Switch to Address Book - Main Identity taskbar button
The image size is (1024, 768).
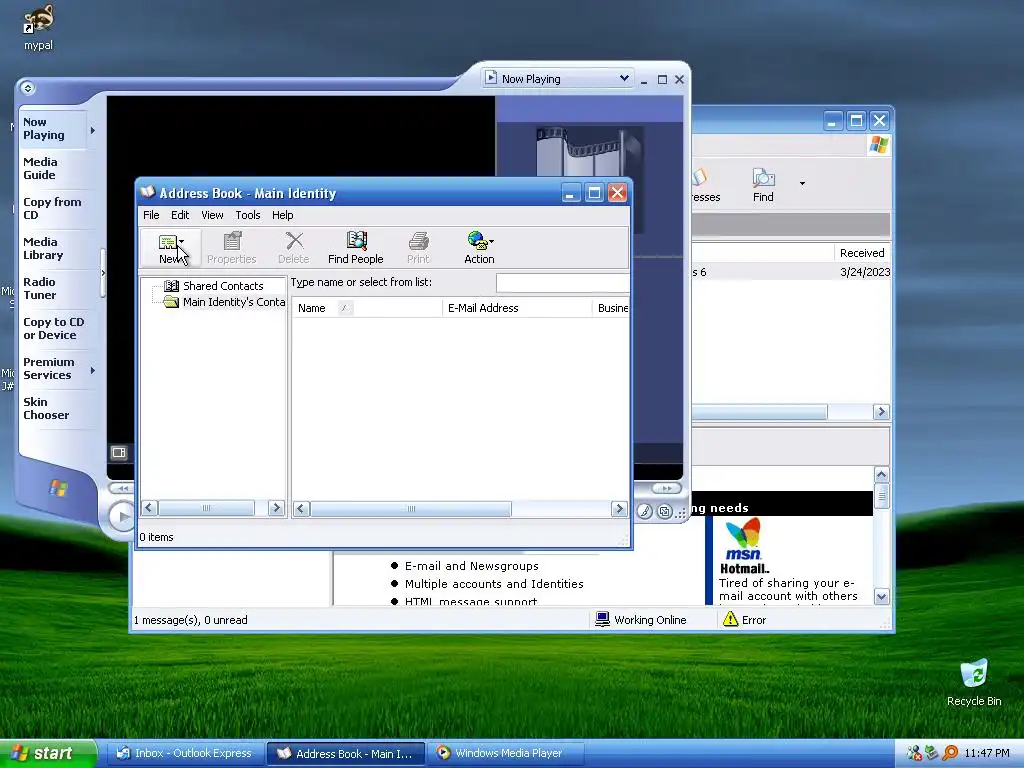point(346,753)
